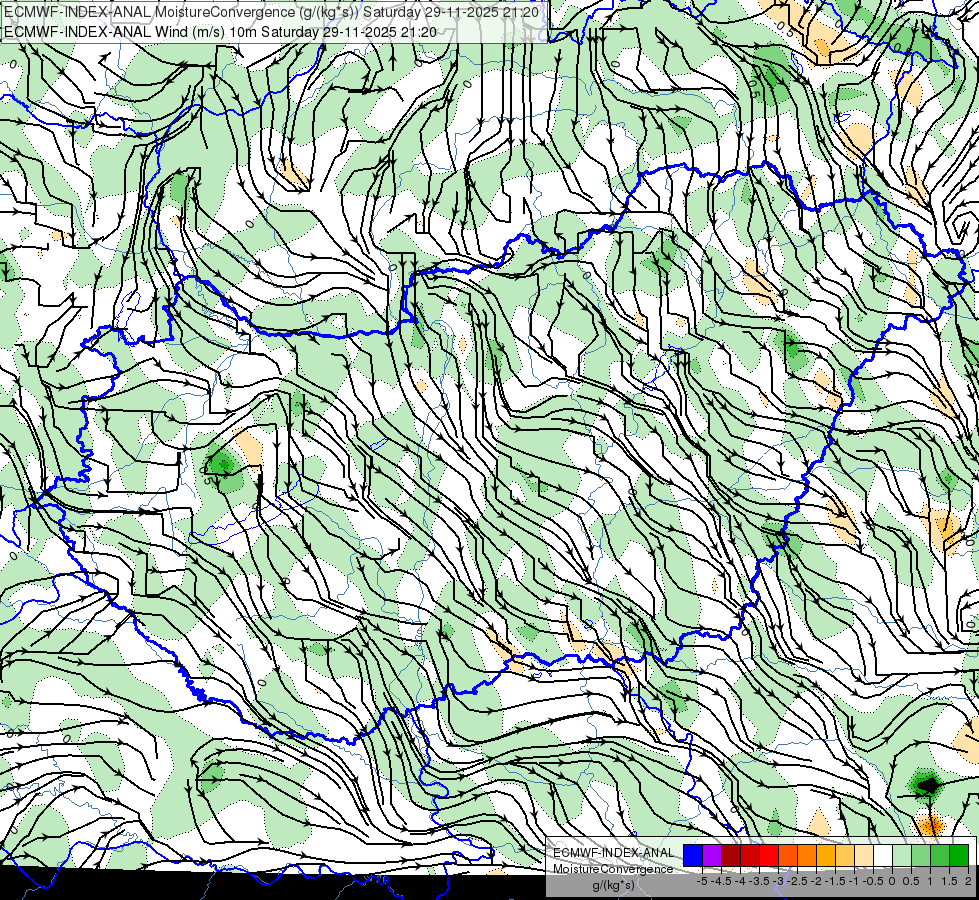Image resolution: width=979 pixels, height=900 pixels.
Task: Click the legend unit 'g/(kg*s)'
Action: click(613, 885)
